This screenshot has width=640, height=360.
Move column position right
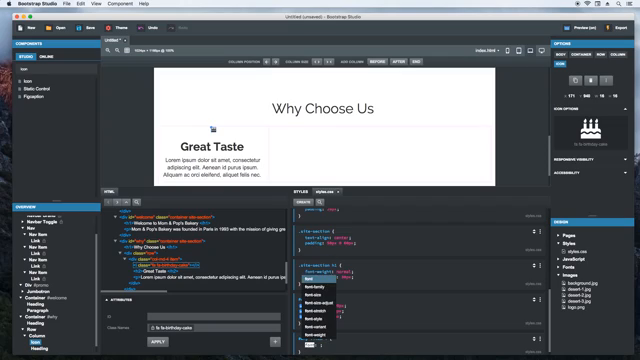(x=276, y=62)
